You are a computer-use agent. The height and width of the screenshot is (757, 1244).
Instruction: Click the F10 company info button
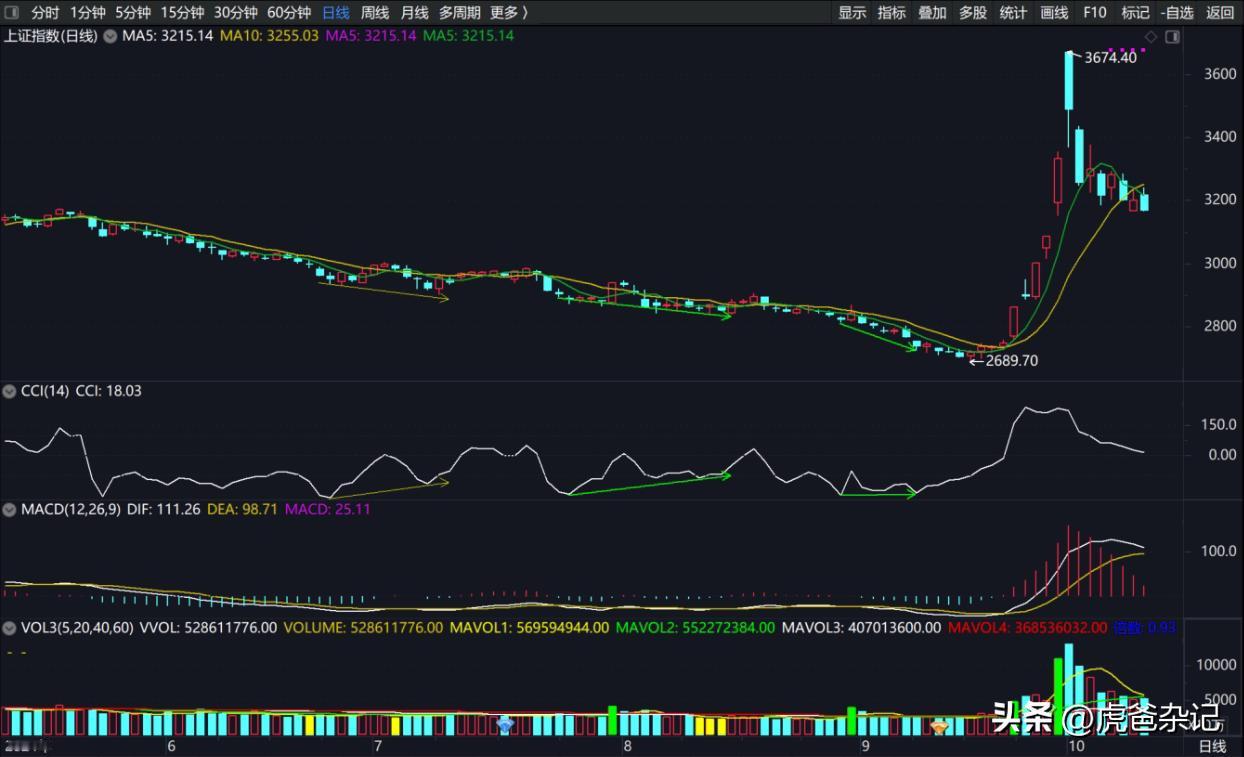point(1095,12)
